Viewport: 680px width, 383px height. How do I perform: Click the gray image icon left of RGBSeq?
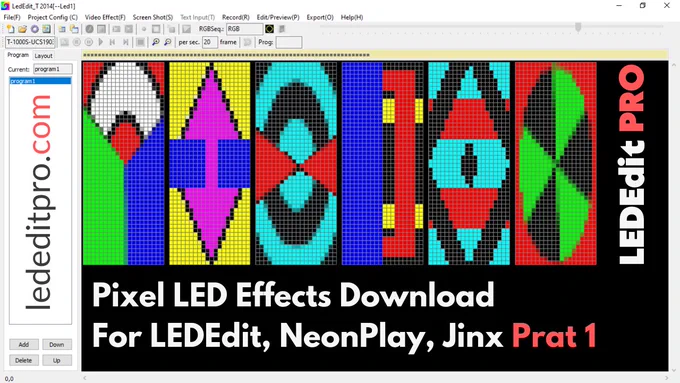[x=186, y=29]
